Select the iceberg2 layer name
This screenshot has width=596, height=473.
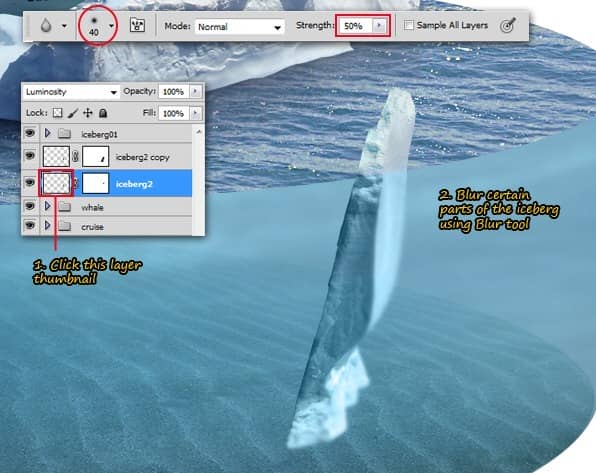point(134,184)
